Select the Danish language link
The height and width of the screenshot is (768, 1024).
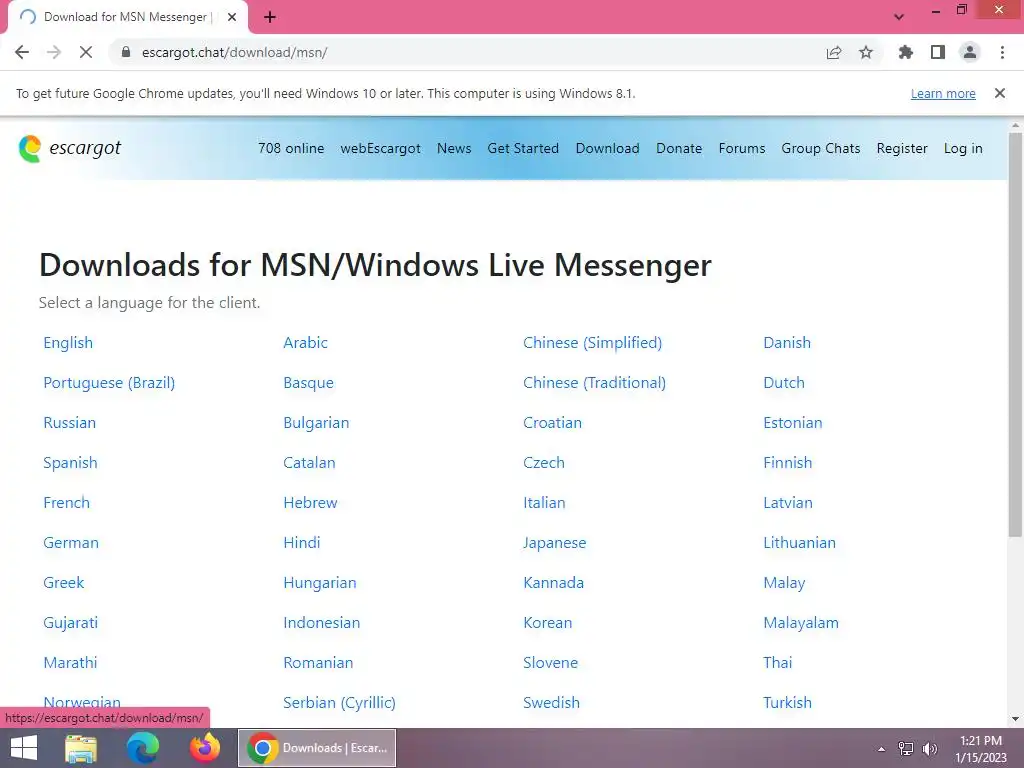coord(787,343)
